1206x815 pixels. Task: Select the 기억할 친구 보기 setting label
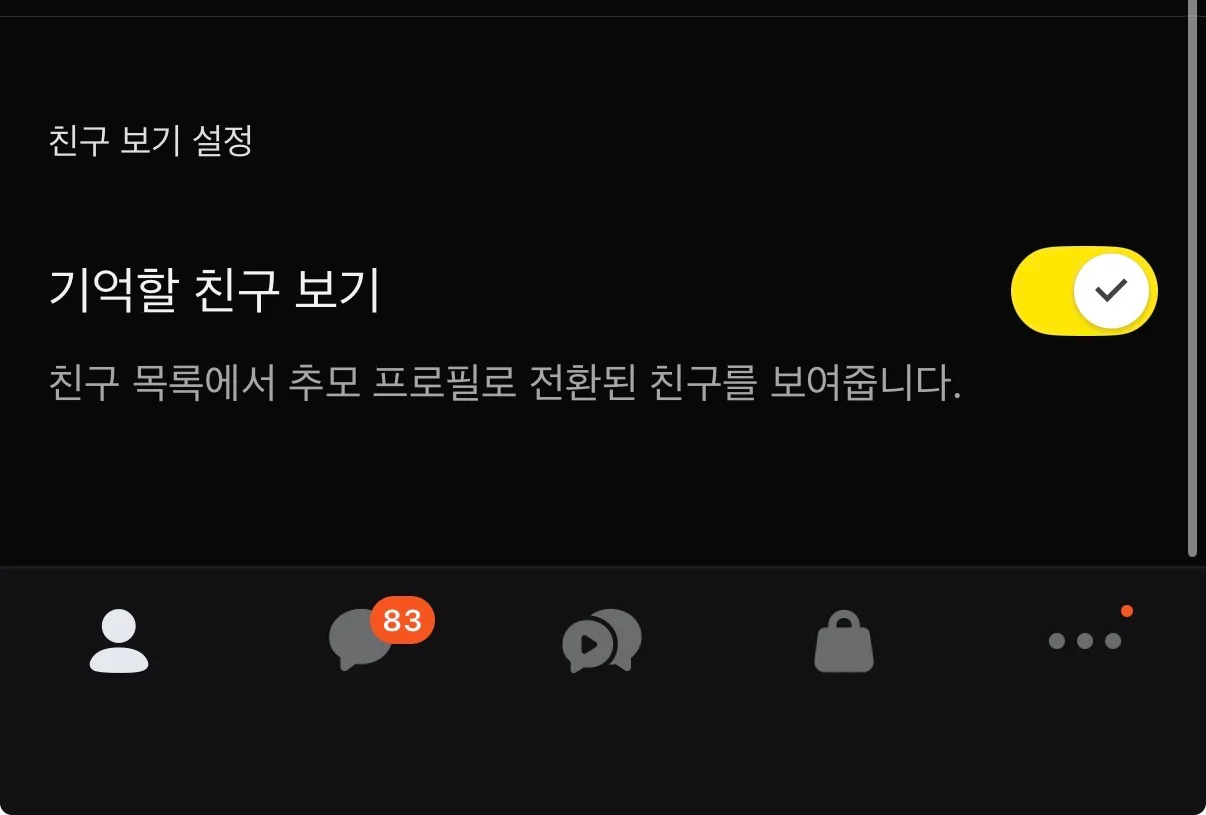click(x=215, y=291)
